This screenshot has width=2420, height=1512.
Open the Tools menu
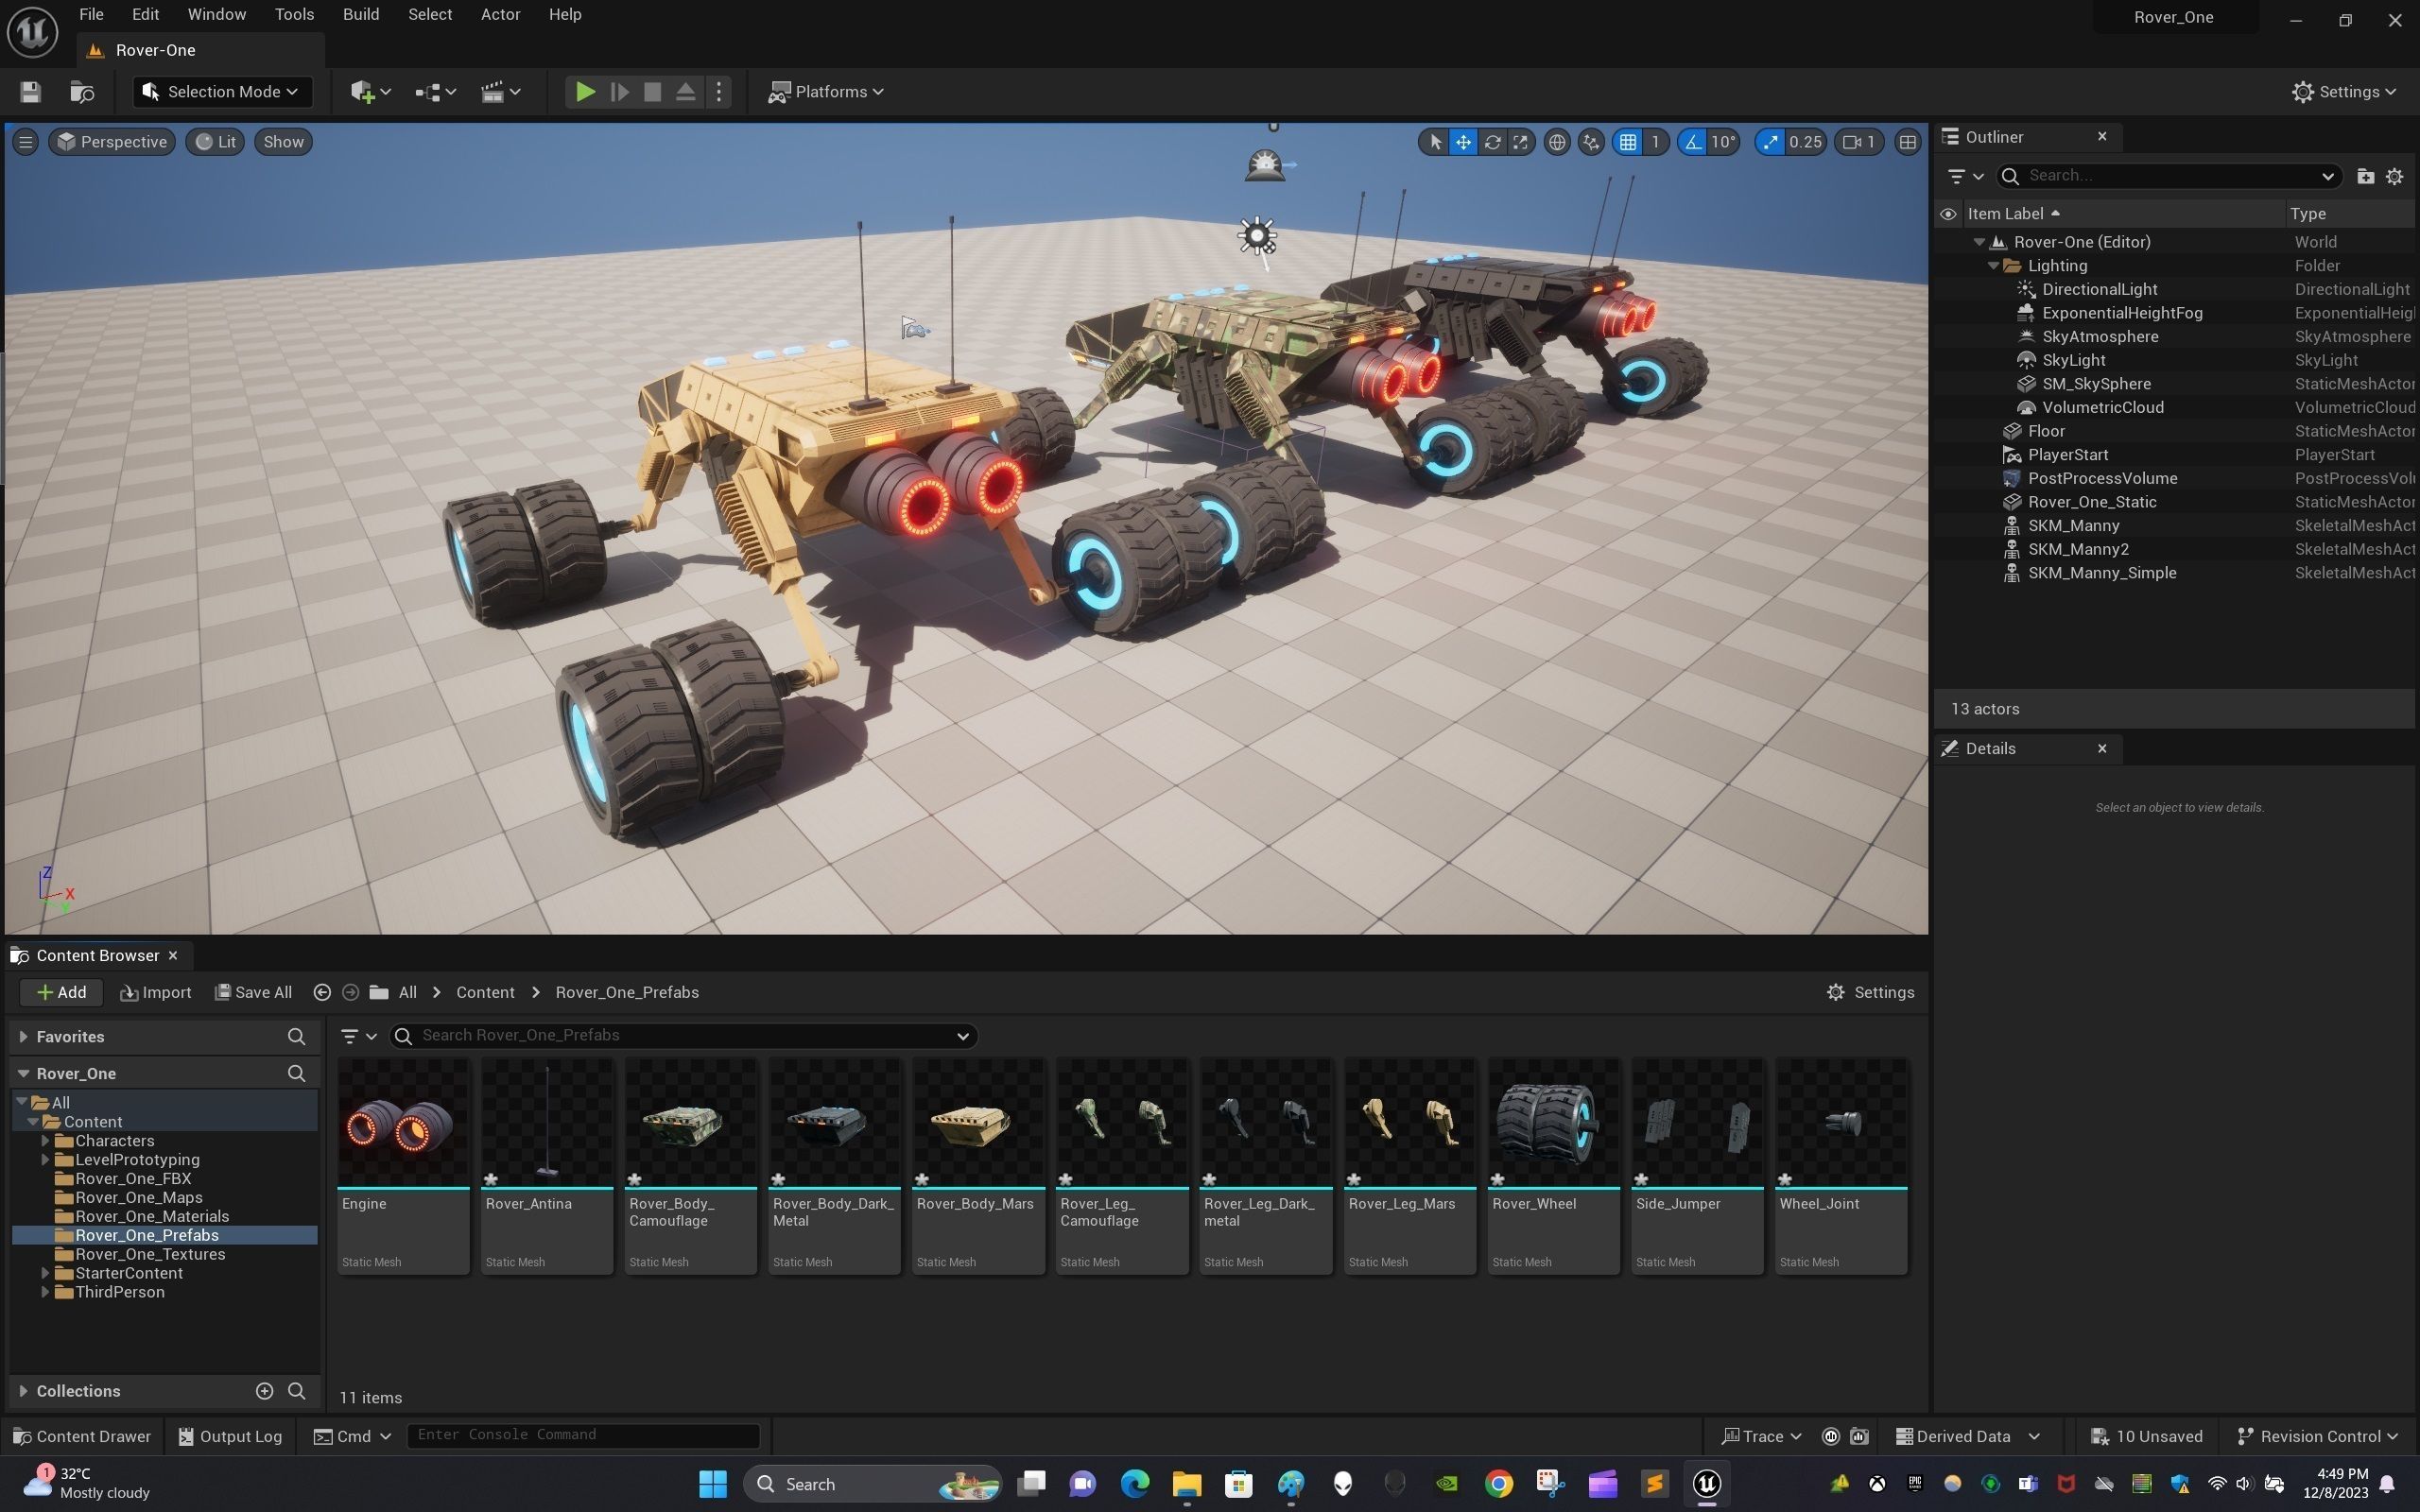pos(294,15)
